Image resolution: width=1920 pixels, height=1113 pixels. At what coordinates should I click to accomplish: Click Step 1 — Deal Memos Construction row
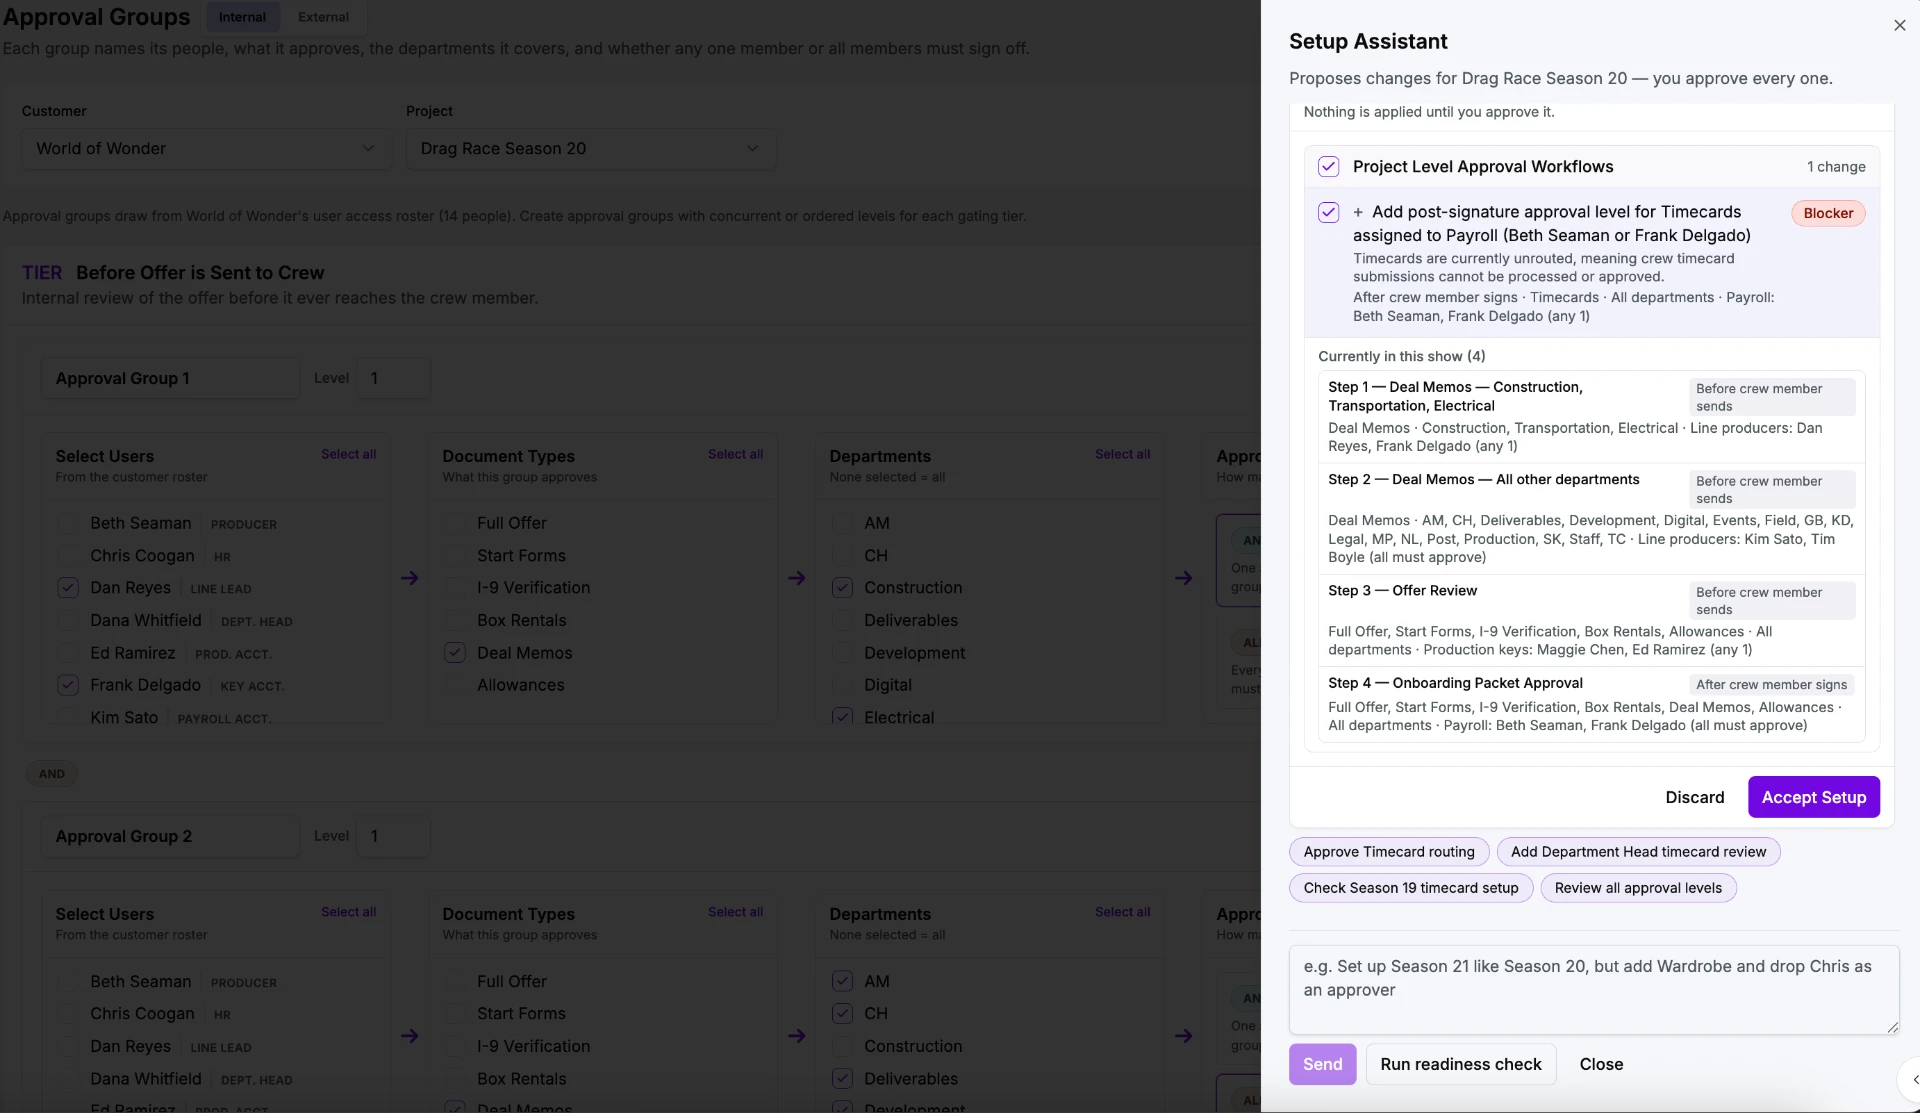point(1591,416)
